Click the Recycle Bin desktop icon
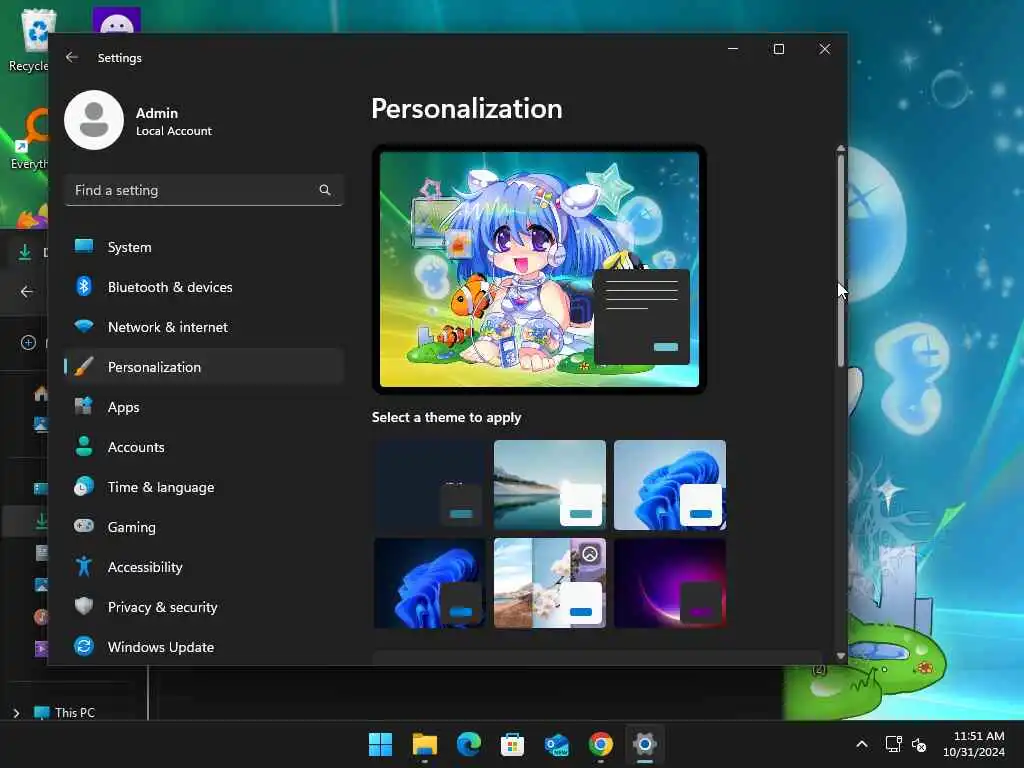This screenshot has height=768, width=1024. (x=28, y=40)
